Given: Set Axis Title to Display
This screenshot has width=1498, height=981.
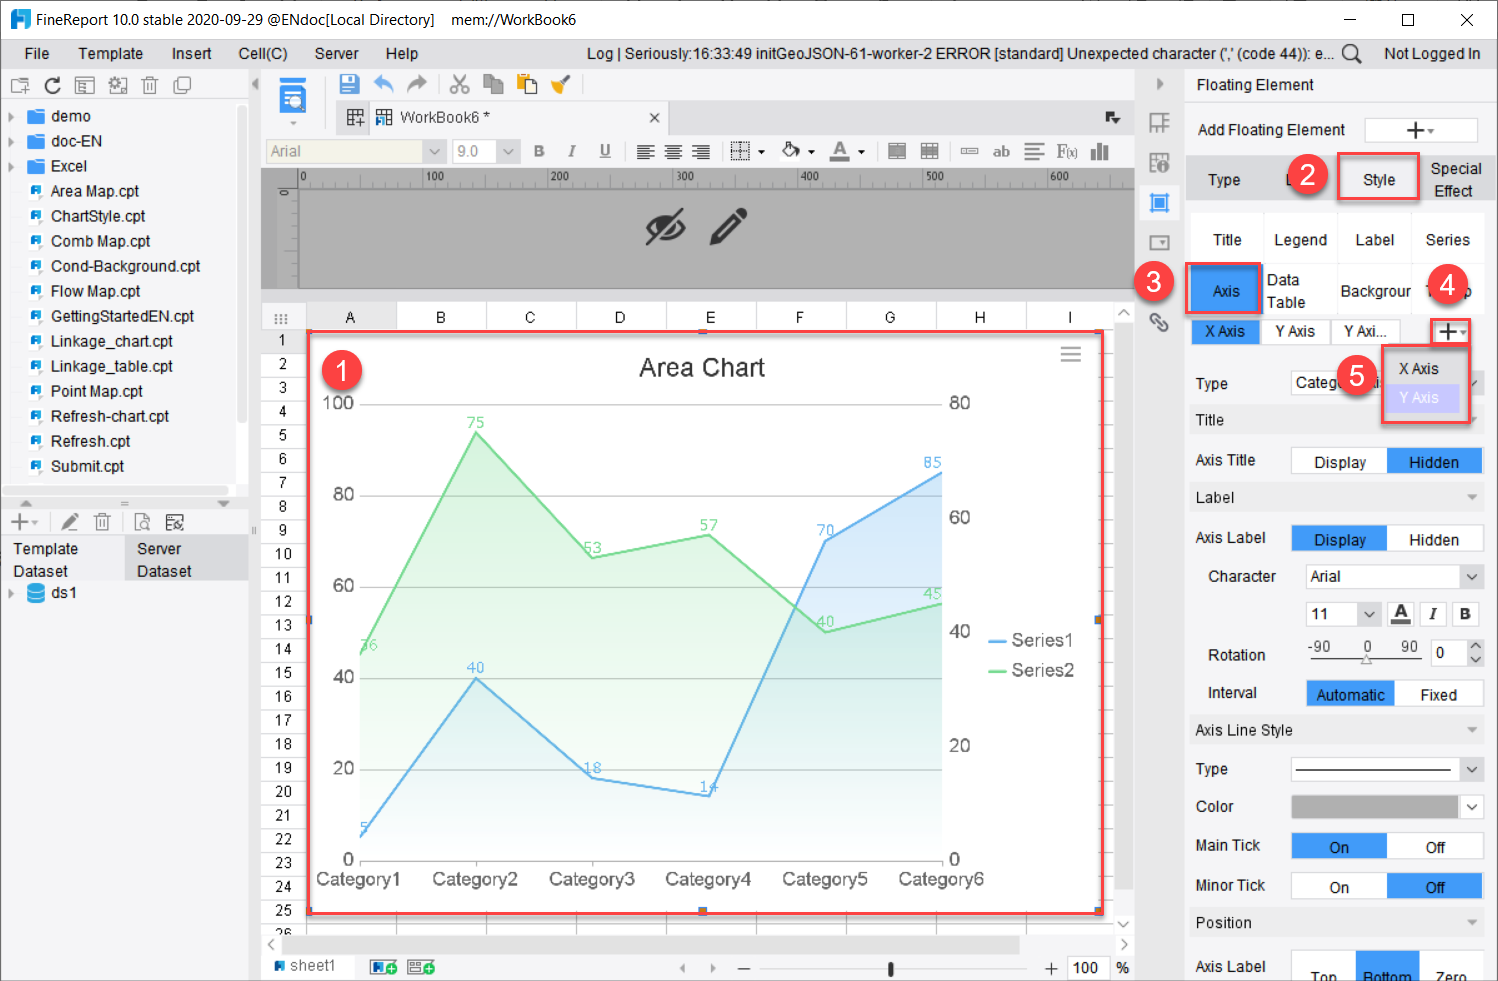Looking at the screenshot, I should (1339, 462).
